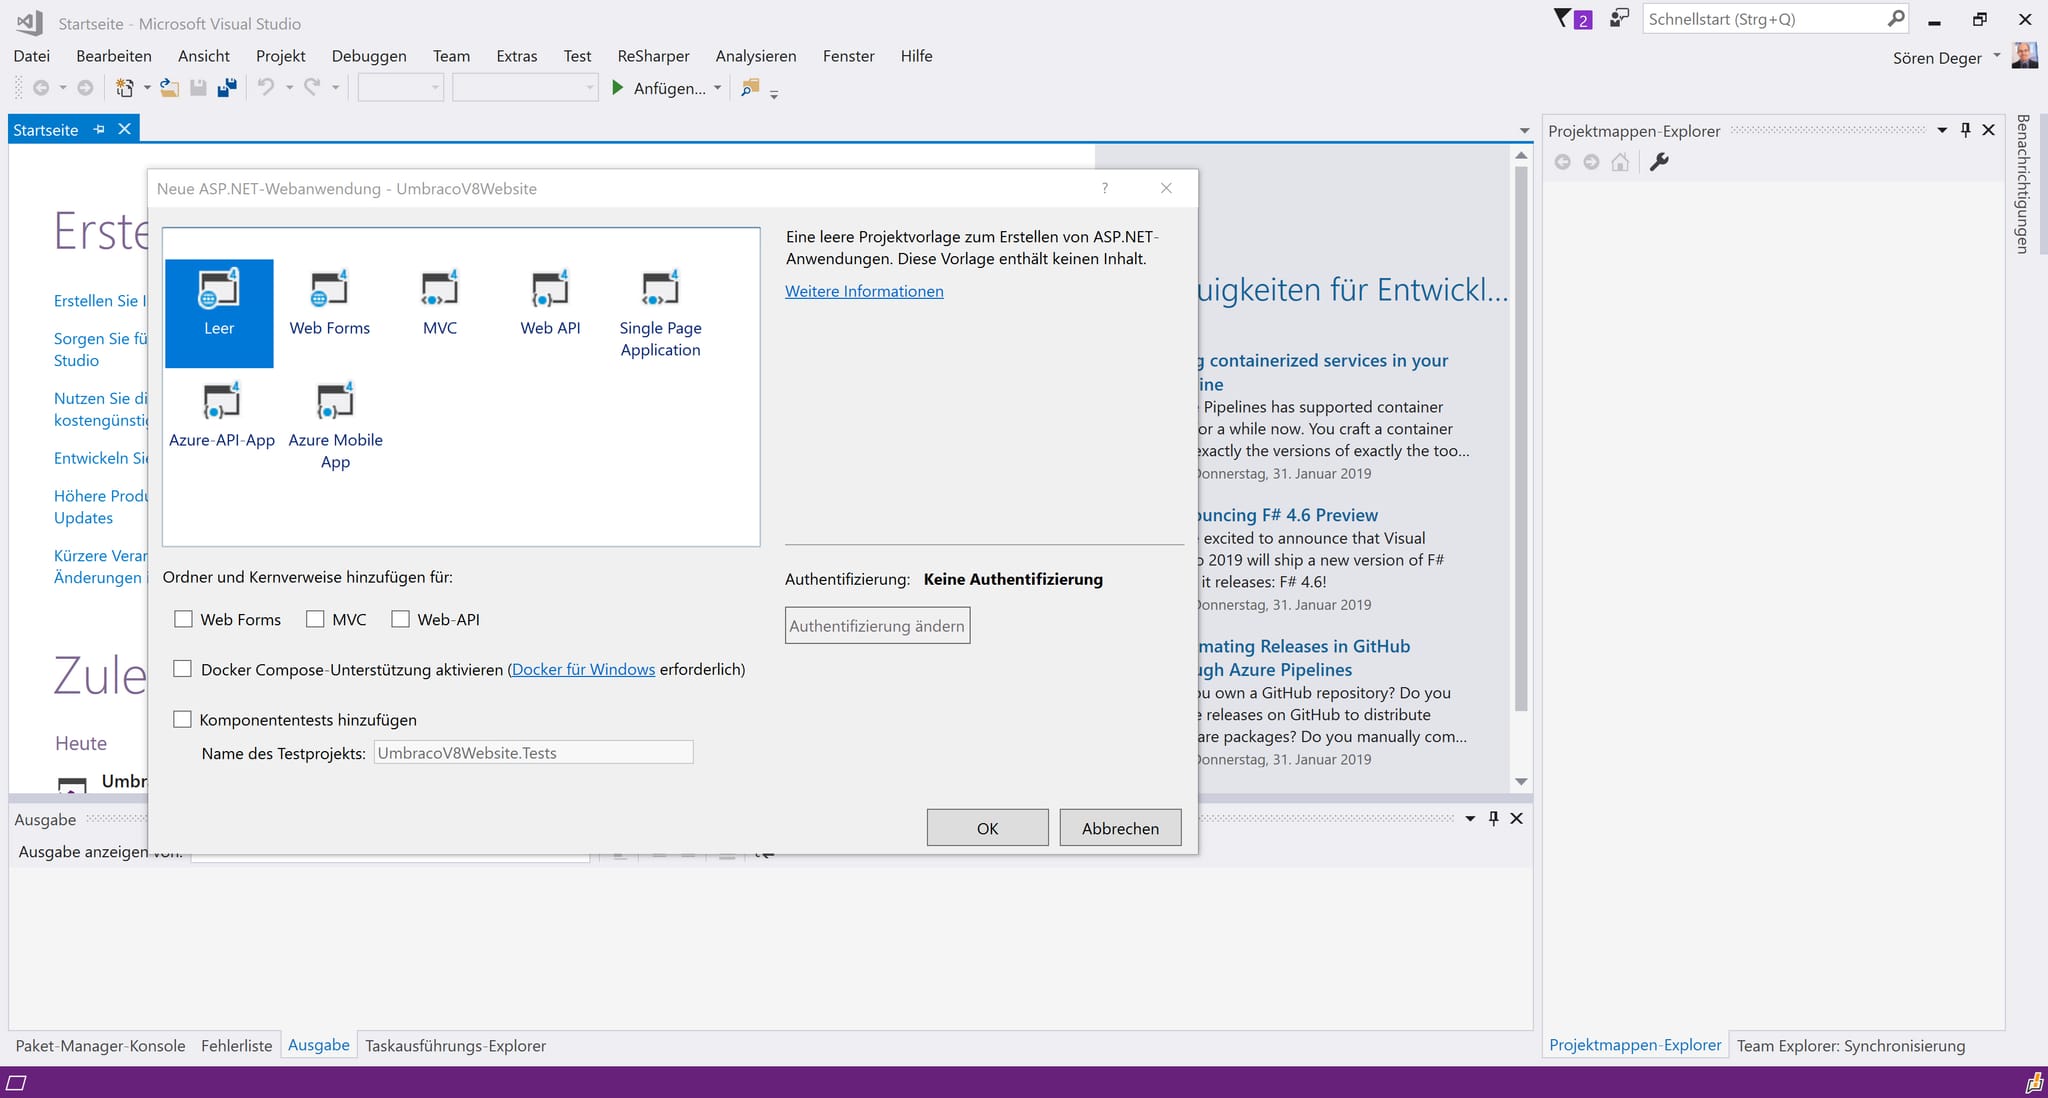Click the open file toolbar icon
The height and width of the screenshot is (1098, 2048).
(x=170, y=88)
